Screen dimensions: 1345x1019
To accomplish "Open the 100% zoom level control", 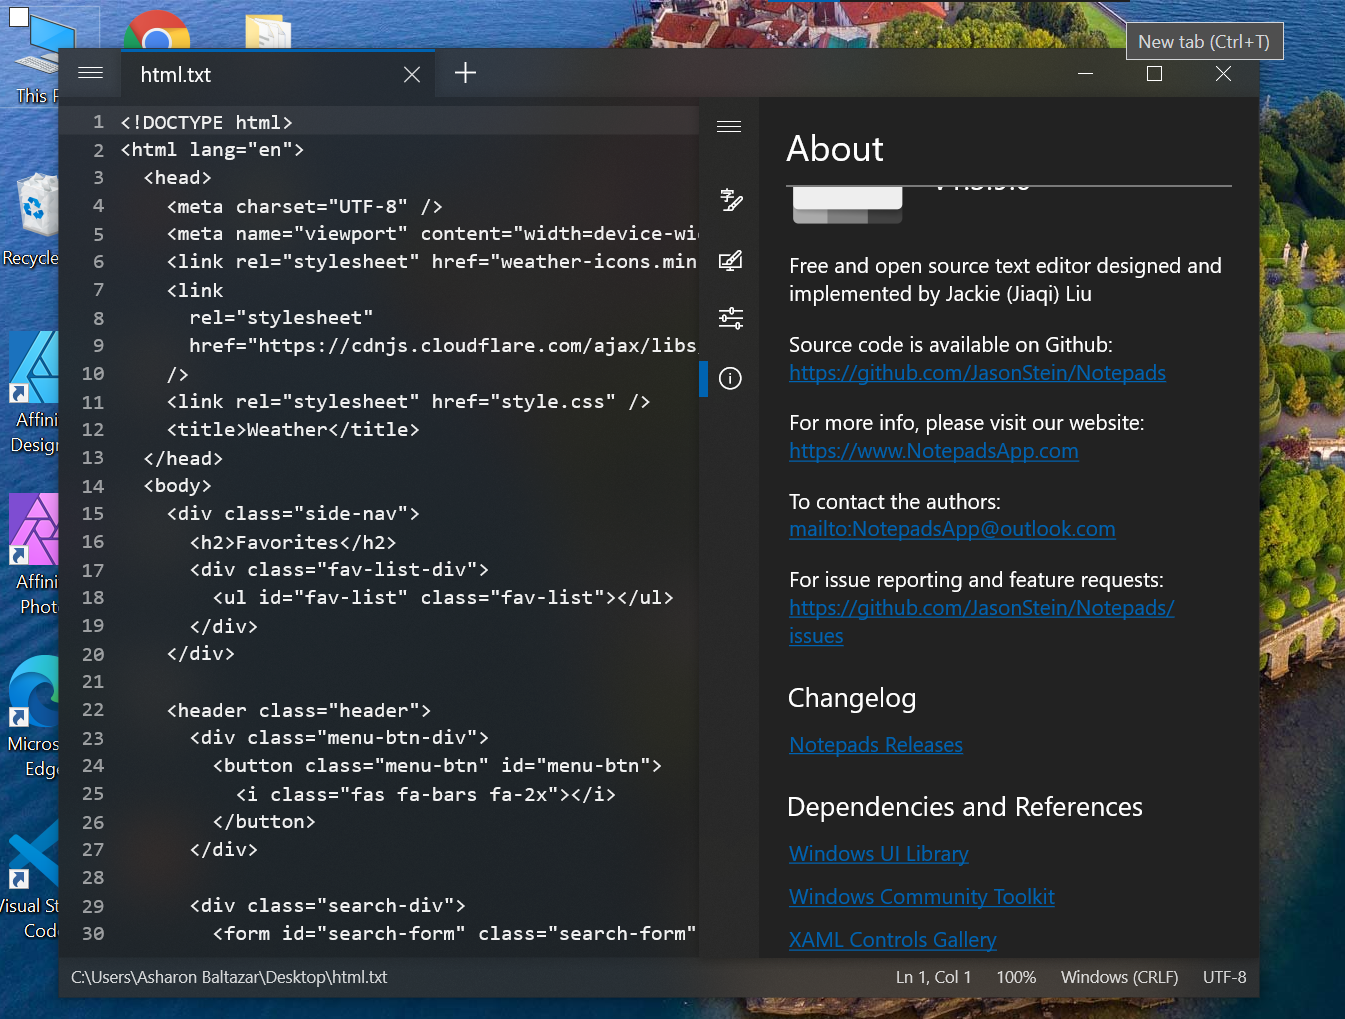I will (x=1016, y=977).
